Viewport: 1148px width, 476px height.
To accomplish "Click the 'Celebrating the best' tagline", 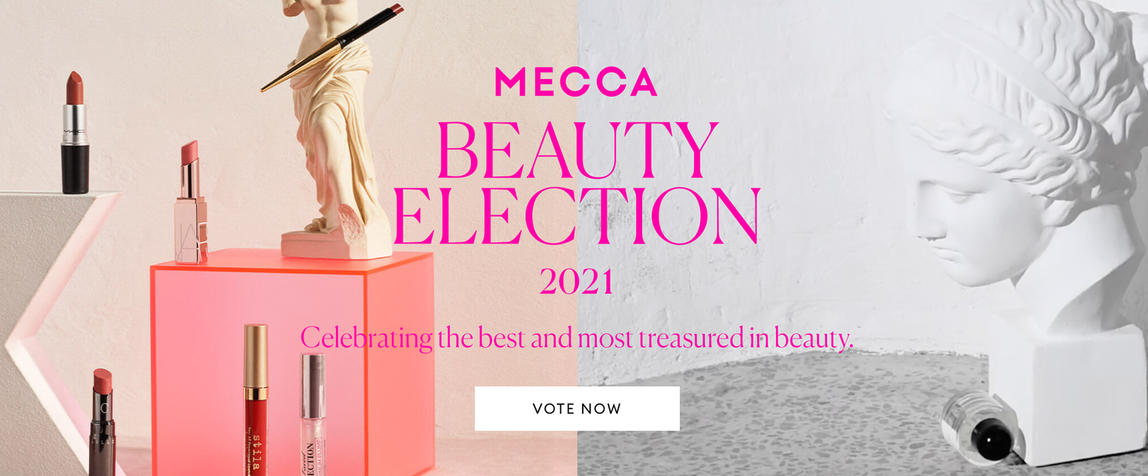I will (577, 338).
